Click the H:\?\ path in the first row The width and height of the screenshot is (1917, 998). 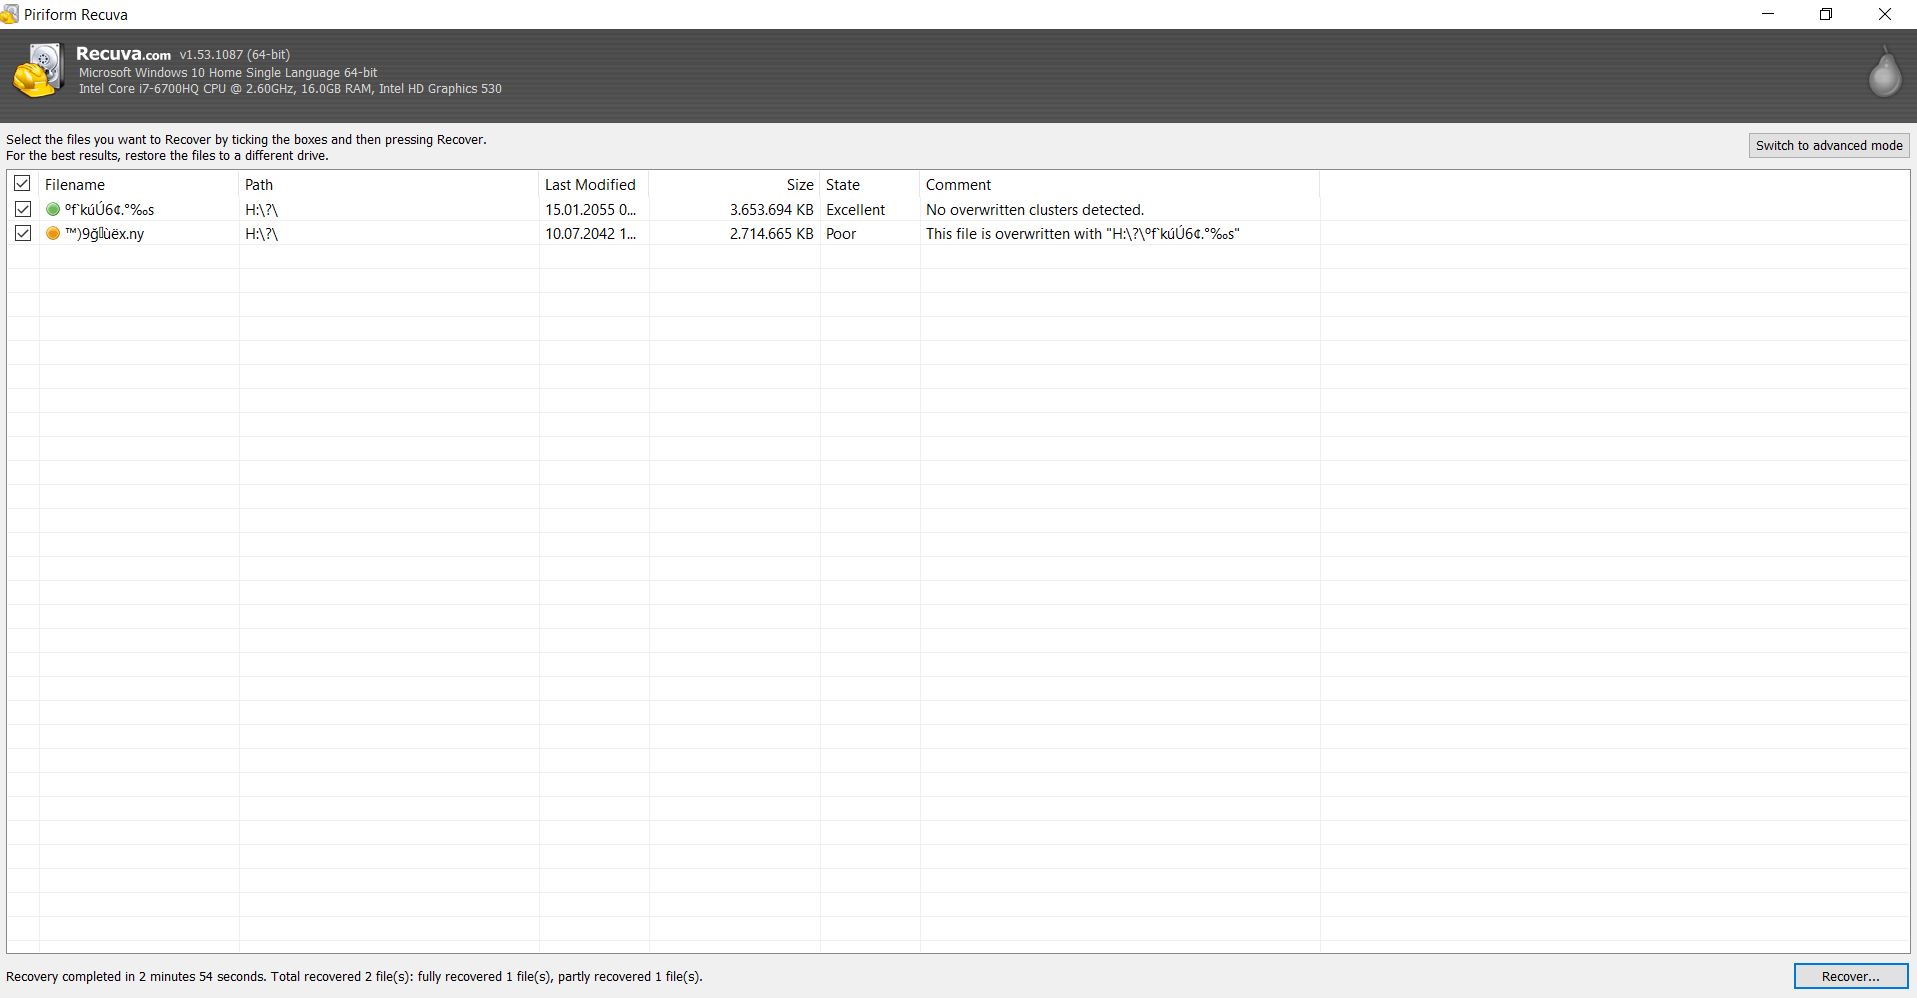click(x=262, y=210)
